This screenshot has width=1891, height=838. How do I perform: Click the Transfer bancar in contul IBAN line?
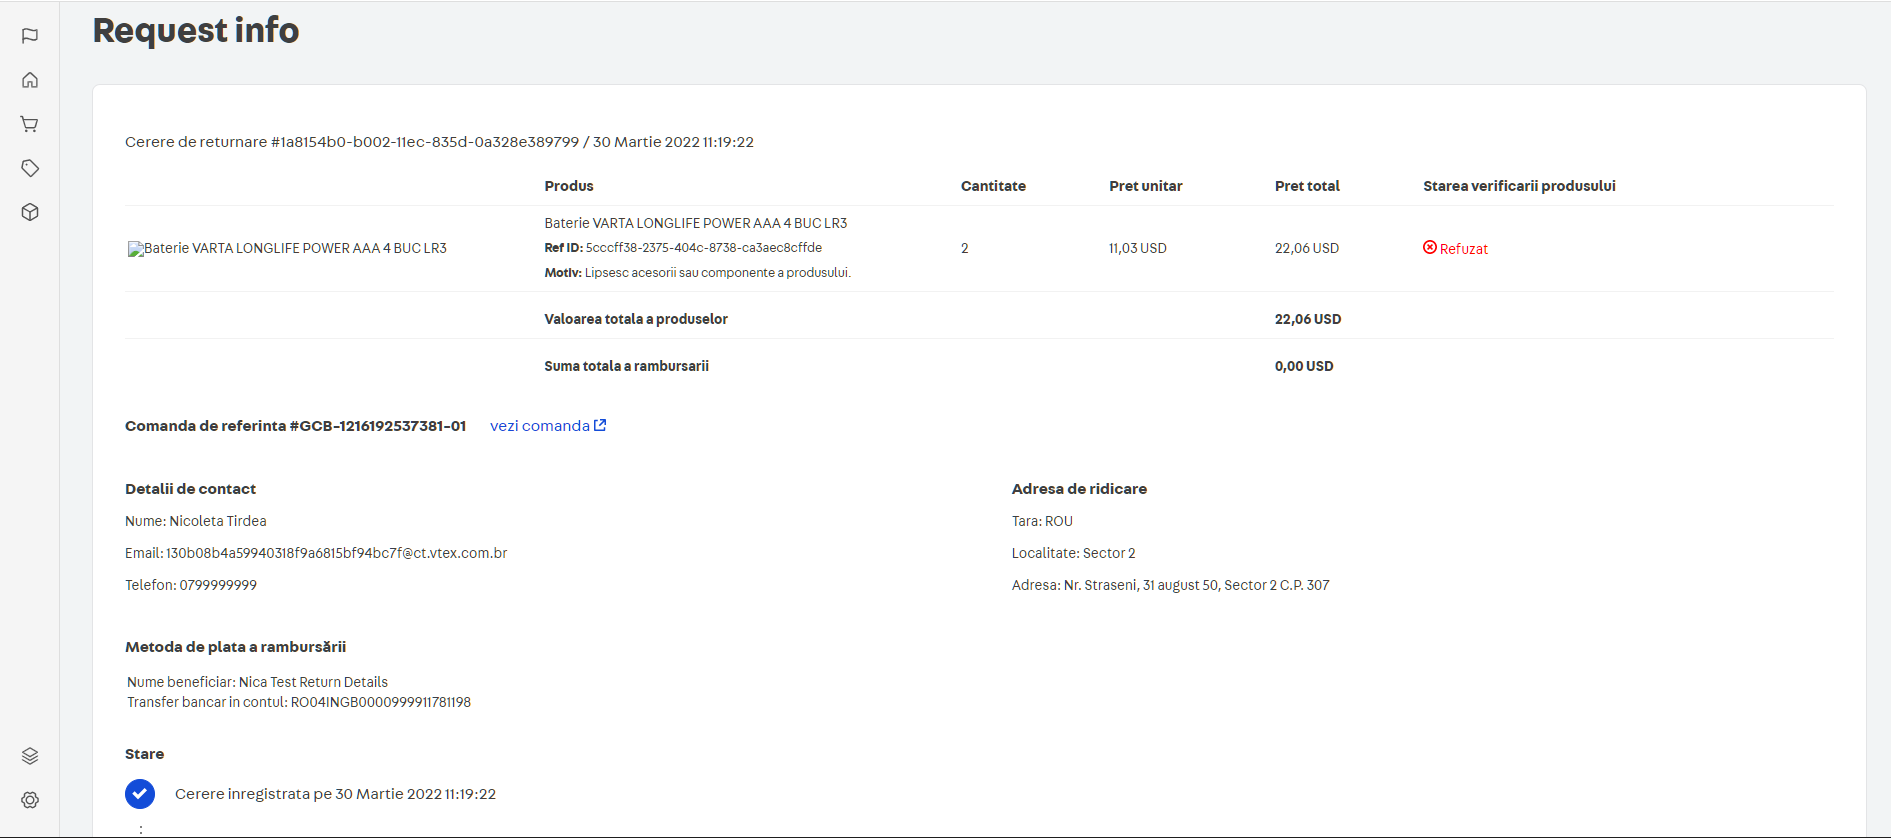tap(299, 702)
